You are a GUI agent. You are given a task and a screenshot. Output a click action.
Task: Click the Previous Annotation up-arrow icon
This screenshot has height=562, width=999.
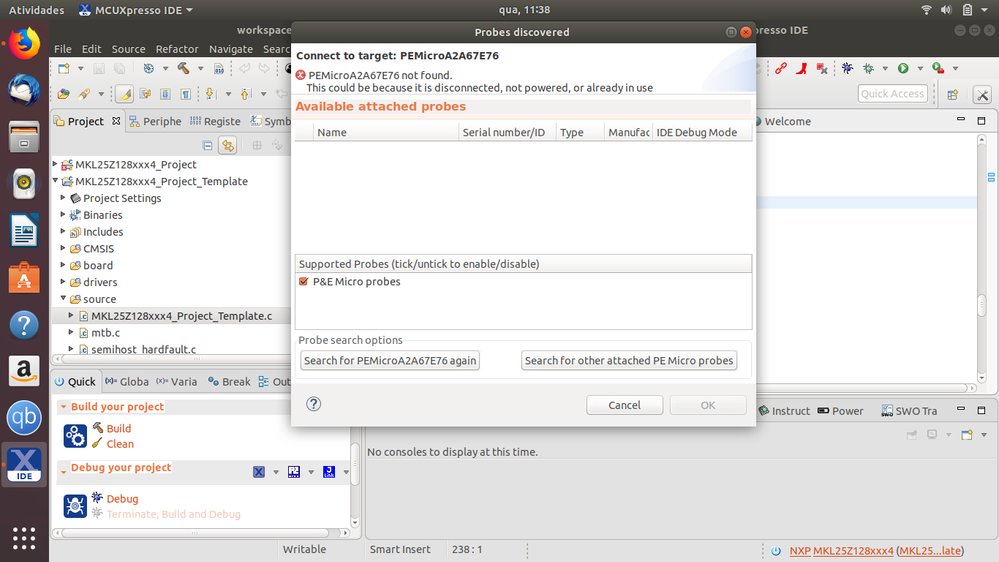click(x=246, y=94)
